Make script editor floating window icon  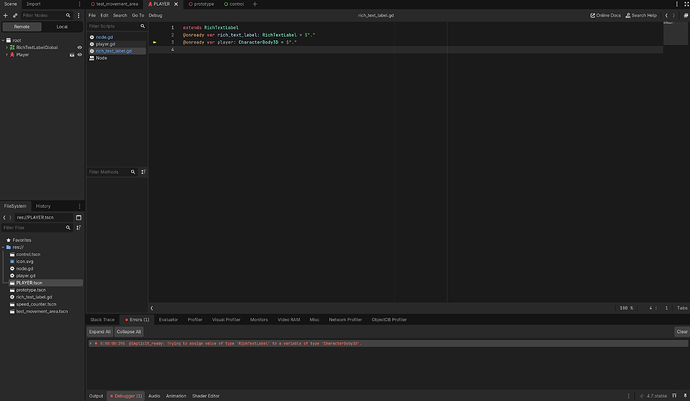click(686, 15)
